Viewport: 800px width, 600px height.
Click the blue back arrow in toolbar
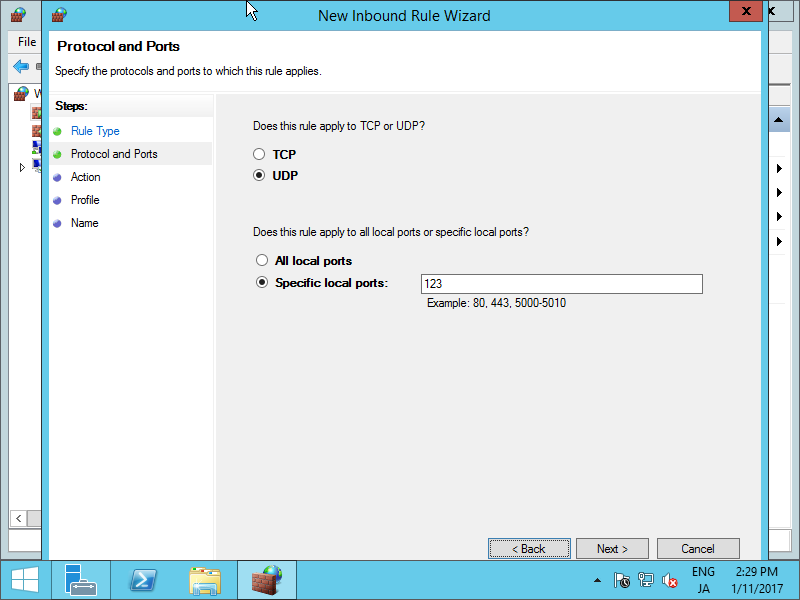(x=21, y=66)
